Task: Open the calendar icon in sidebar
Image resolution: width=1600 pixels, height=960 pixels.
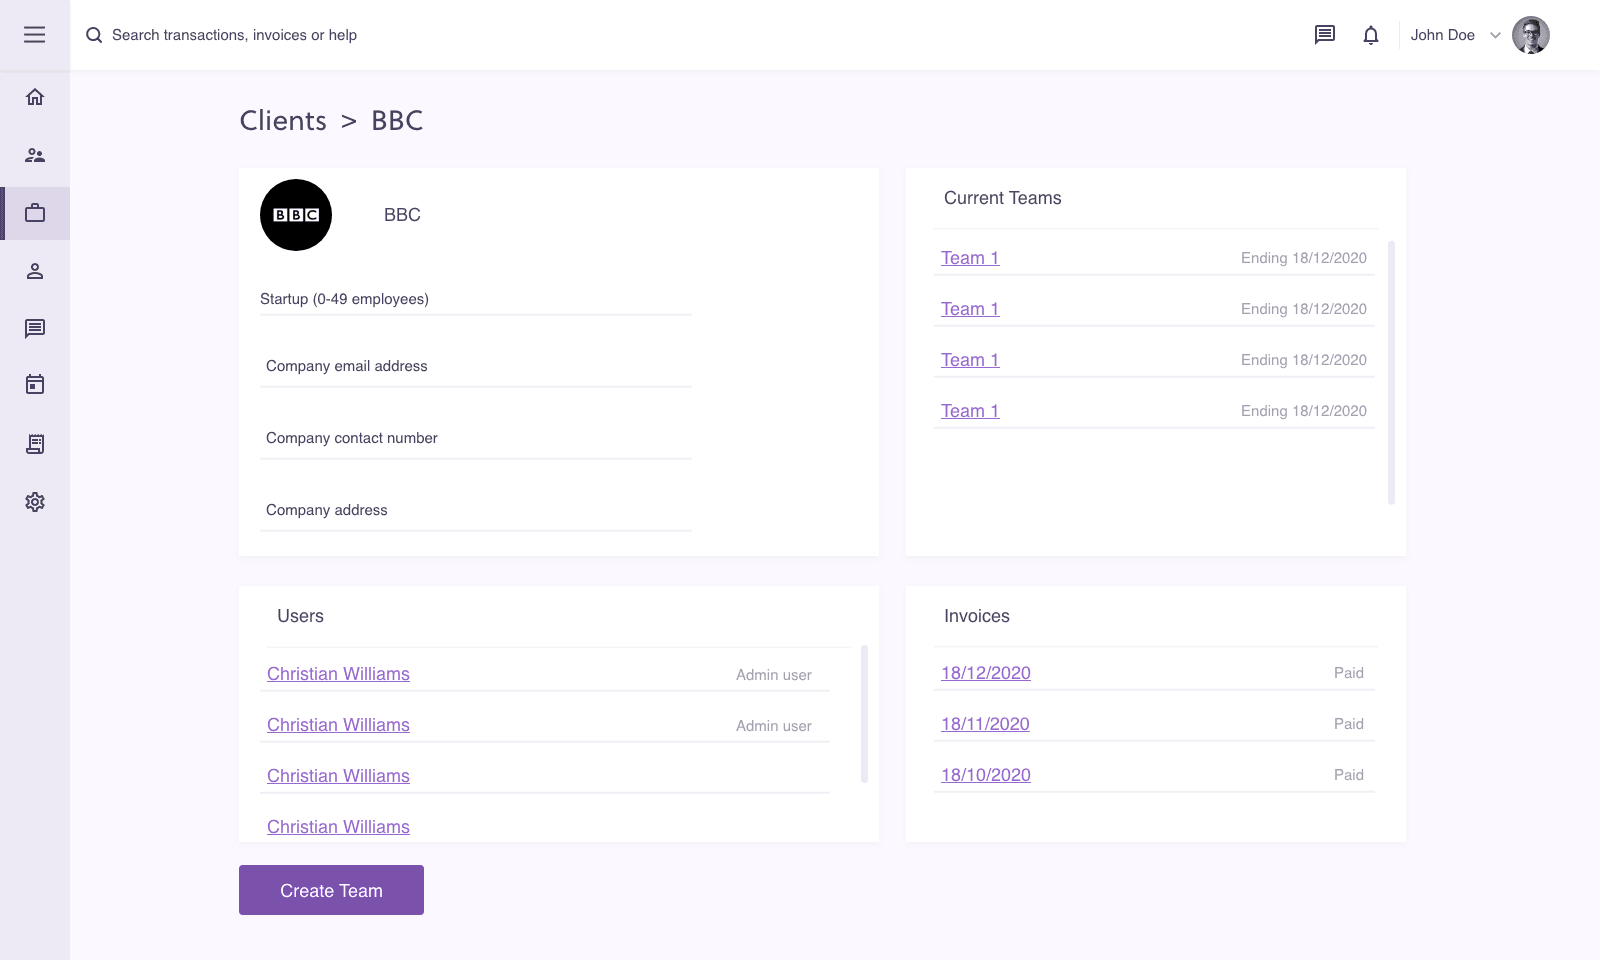Action: point(35,385)
